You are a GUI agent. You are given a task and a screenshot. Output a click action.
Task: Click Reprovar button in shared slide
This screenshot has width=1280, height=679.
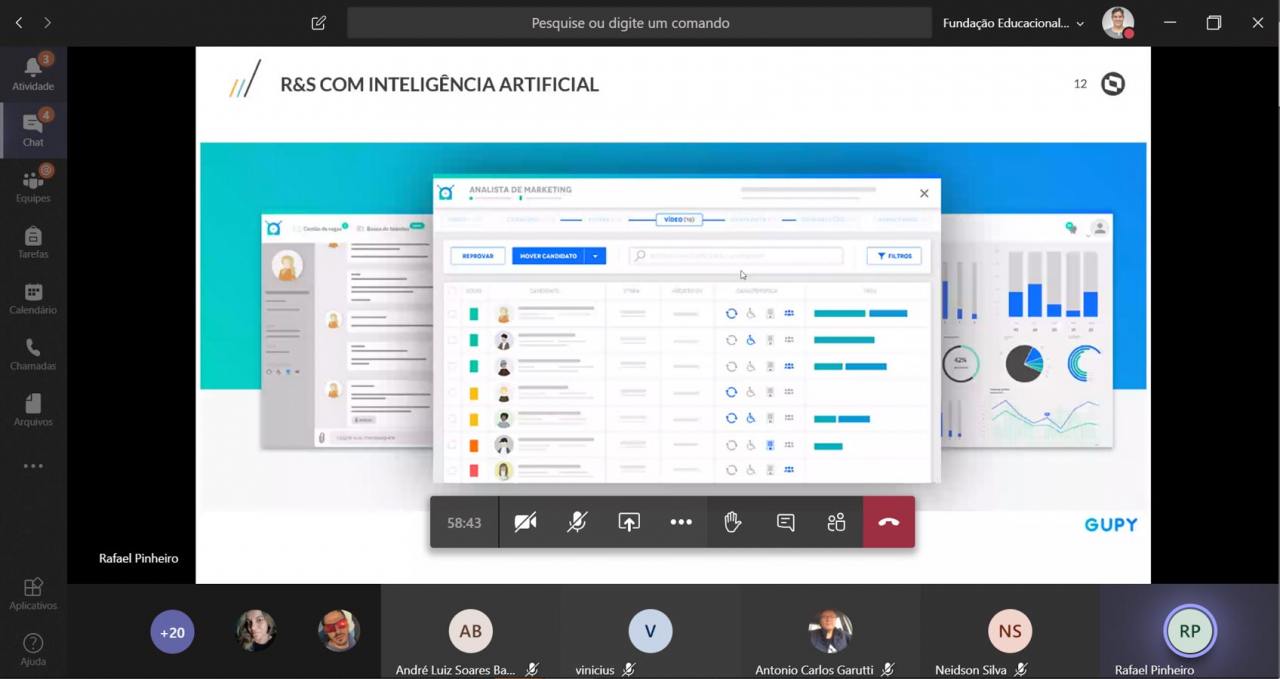(478, 256)
